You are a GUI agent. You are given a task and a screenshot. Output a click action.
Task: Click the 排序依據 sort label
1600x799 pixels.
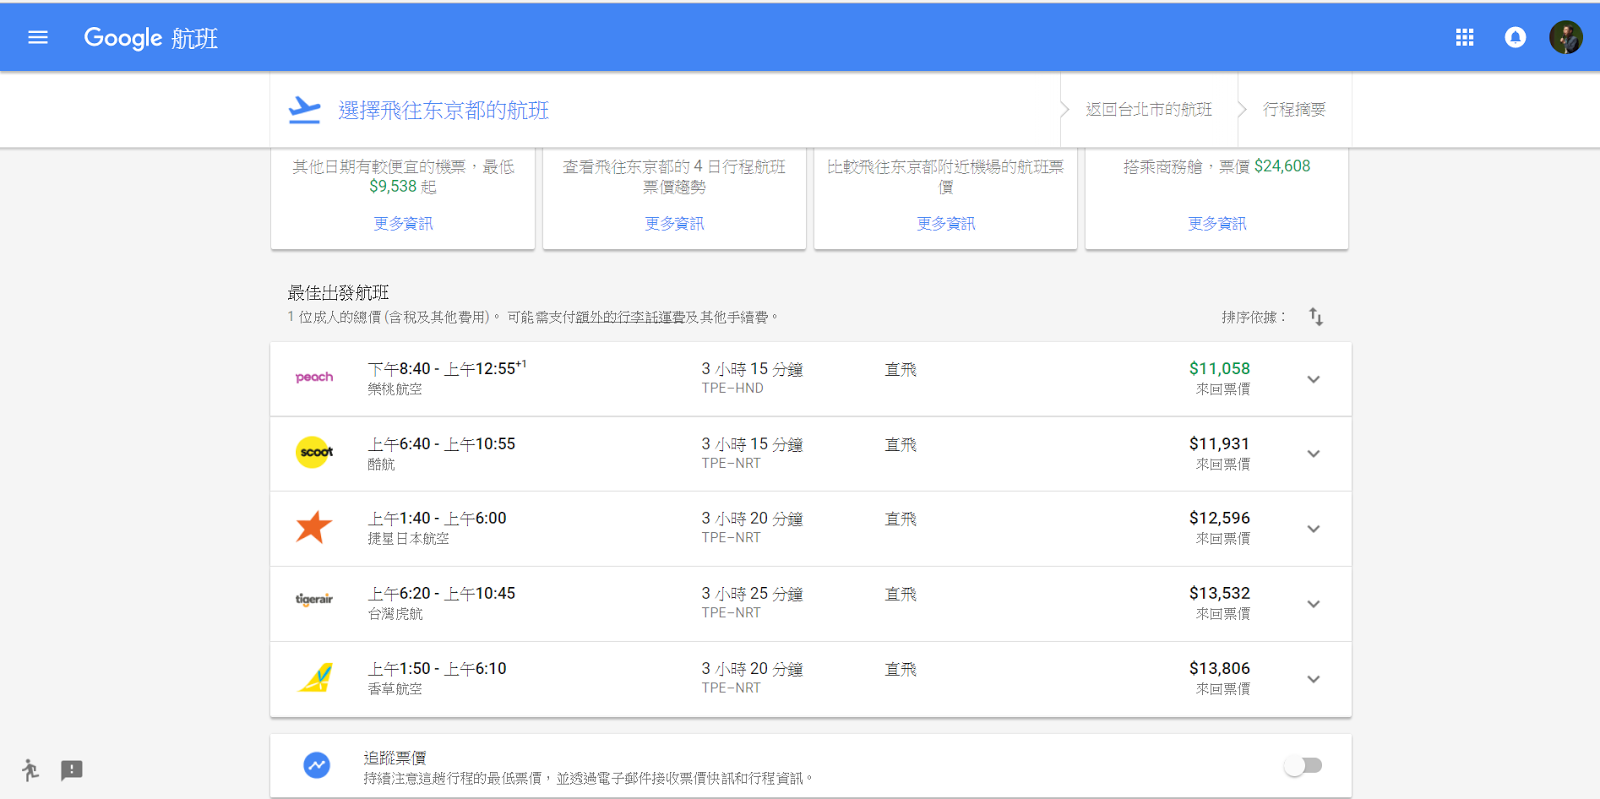coord(1254,317)
